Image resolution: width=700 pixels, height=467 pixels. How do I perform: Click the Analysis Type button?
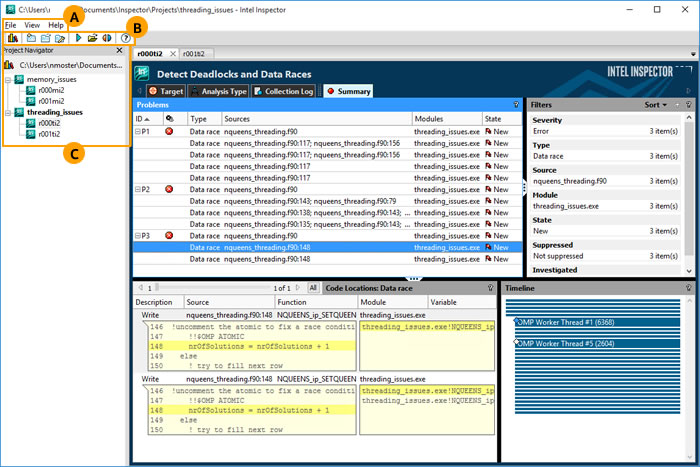[x=220, y=91]
